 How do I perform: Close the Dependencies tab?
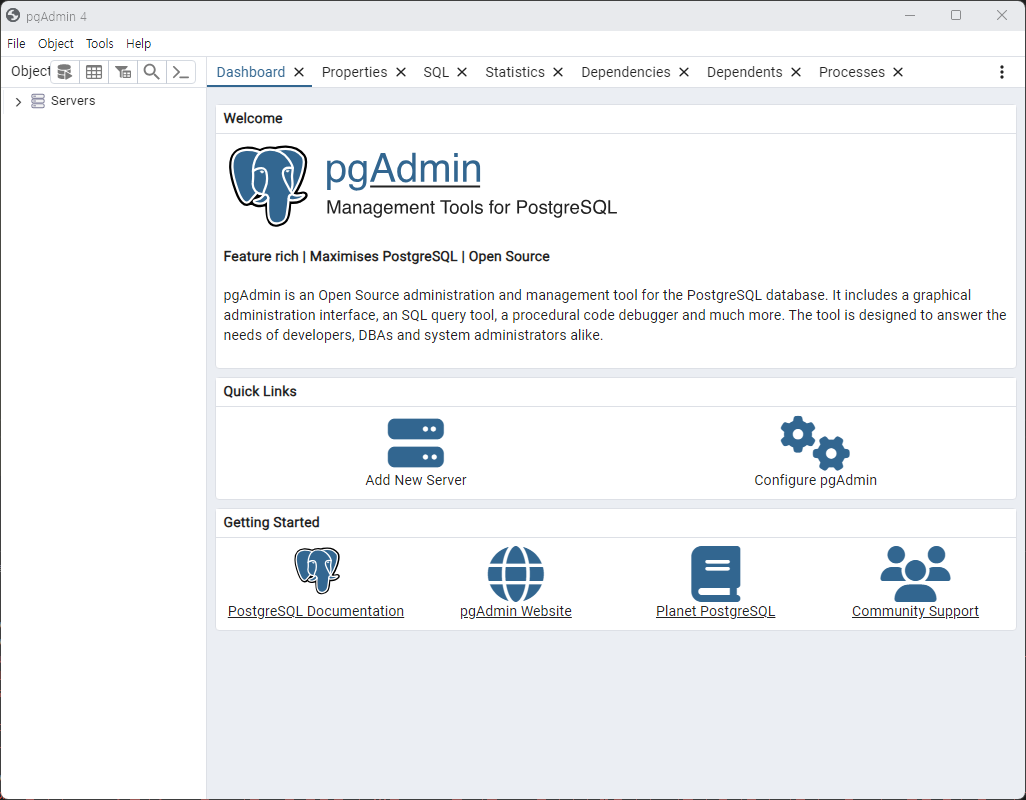(x=684, y=72)
